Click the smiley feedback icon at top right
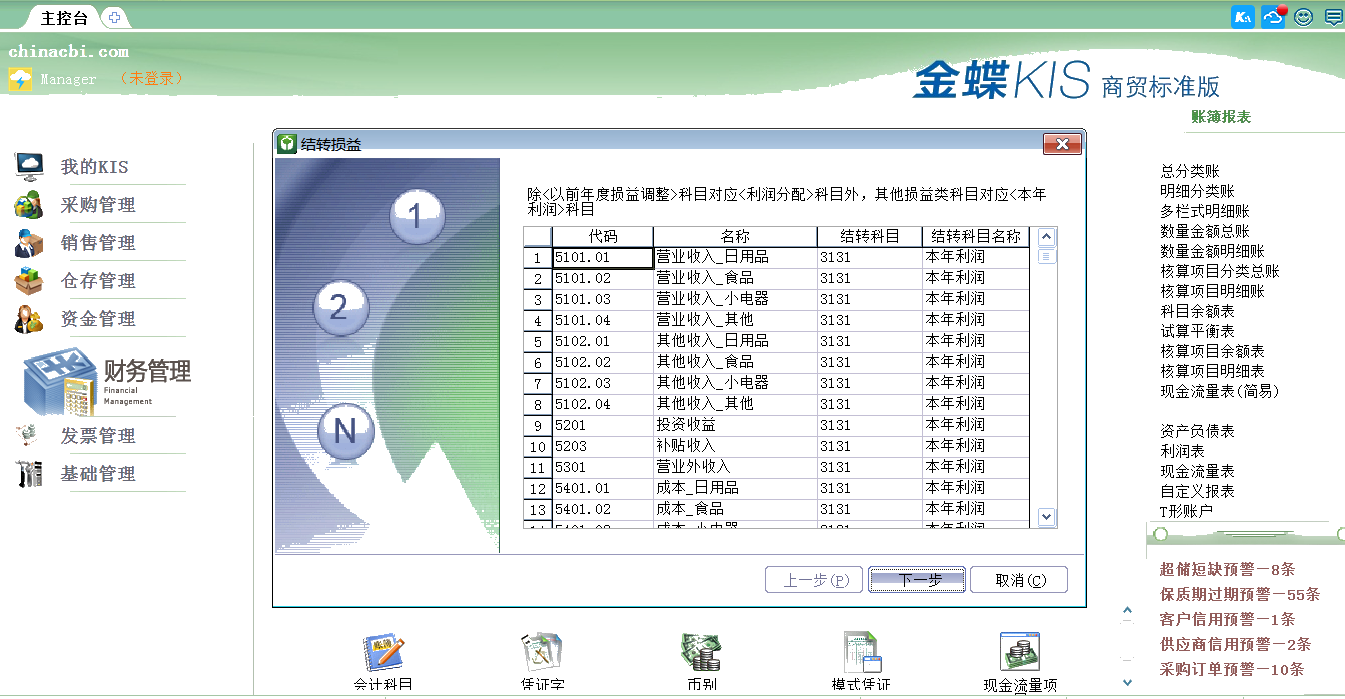Screen dimensions: 1345x699 (x=1302, y=17)
